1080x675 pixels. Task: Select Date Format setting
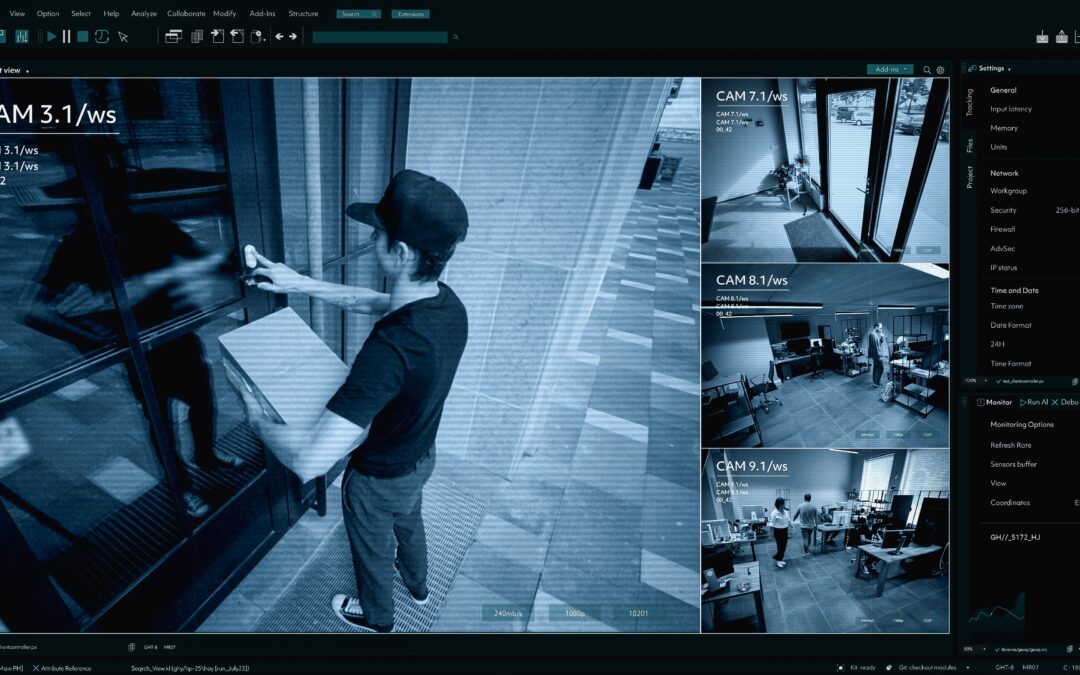point(1010,325)
